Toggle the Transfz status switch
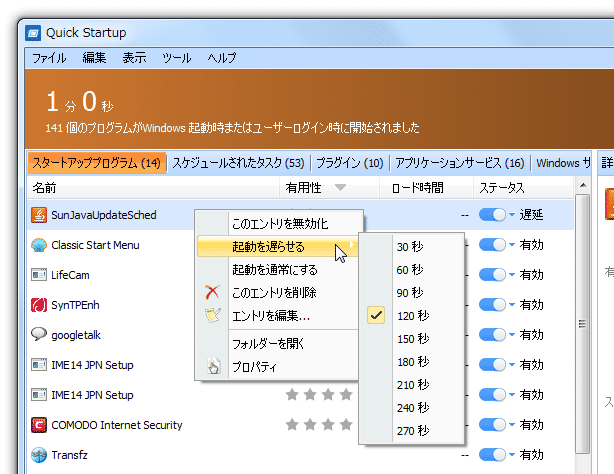Screen dimensions: 614x474 (492, 454)
